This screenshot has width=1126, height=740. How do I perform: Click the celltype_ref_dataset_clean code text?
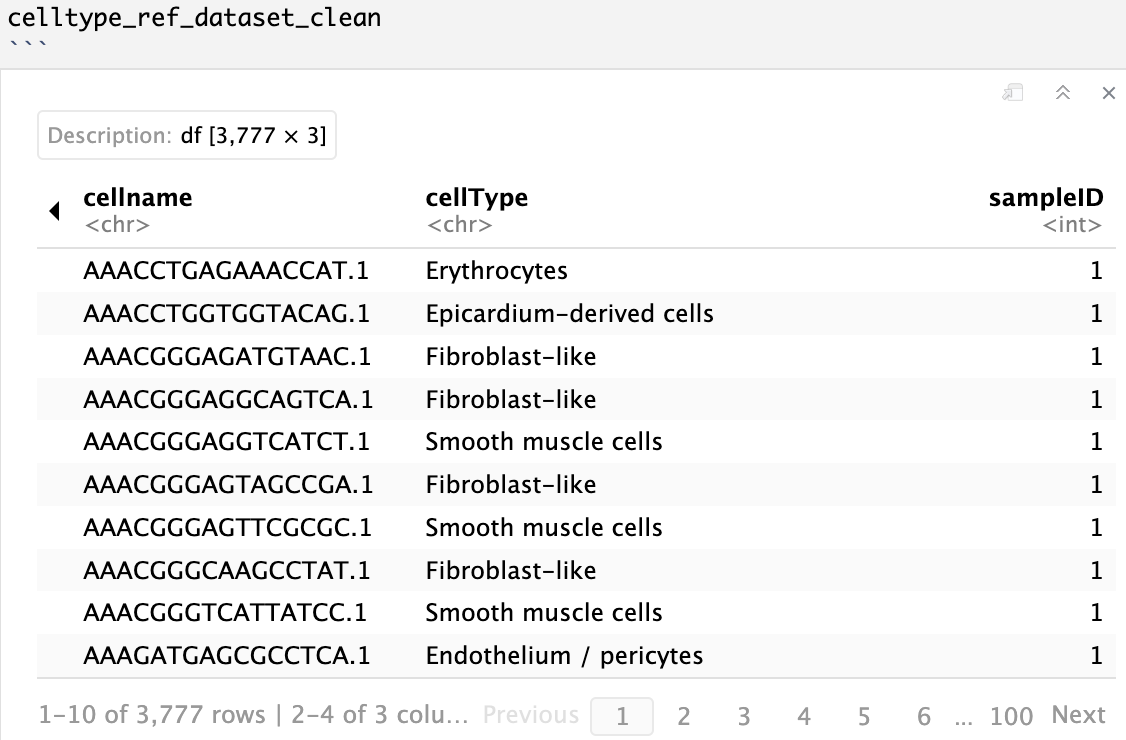click(x=190, y=16)
